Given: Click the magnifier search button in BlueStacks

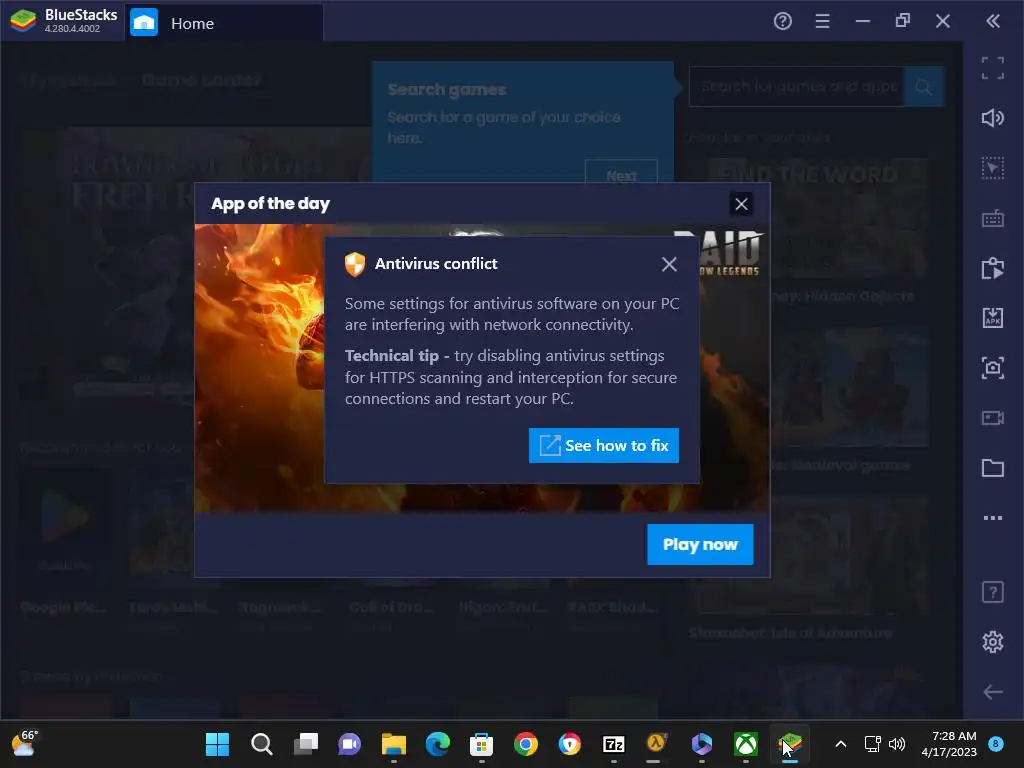Looking at the screenshot, I should click(x=923, y=86).
